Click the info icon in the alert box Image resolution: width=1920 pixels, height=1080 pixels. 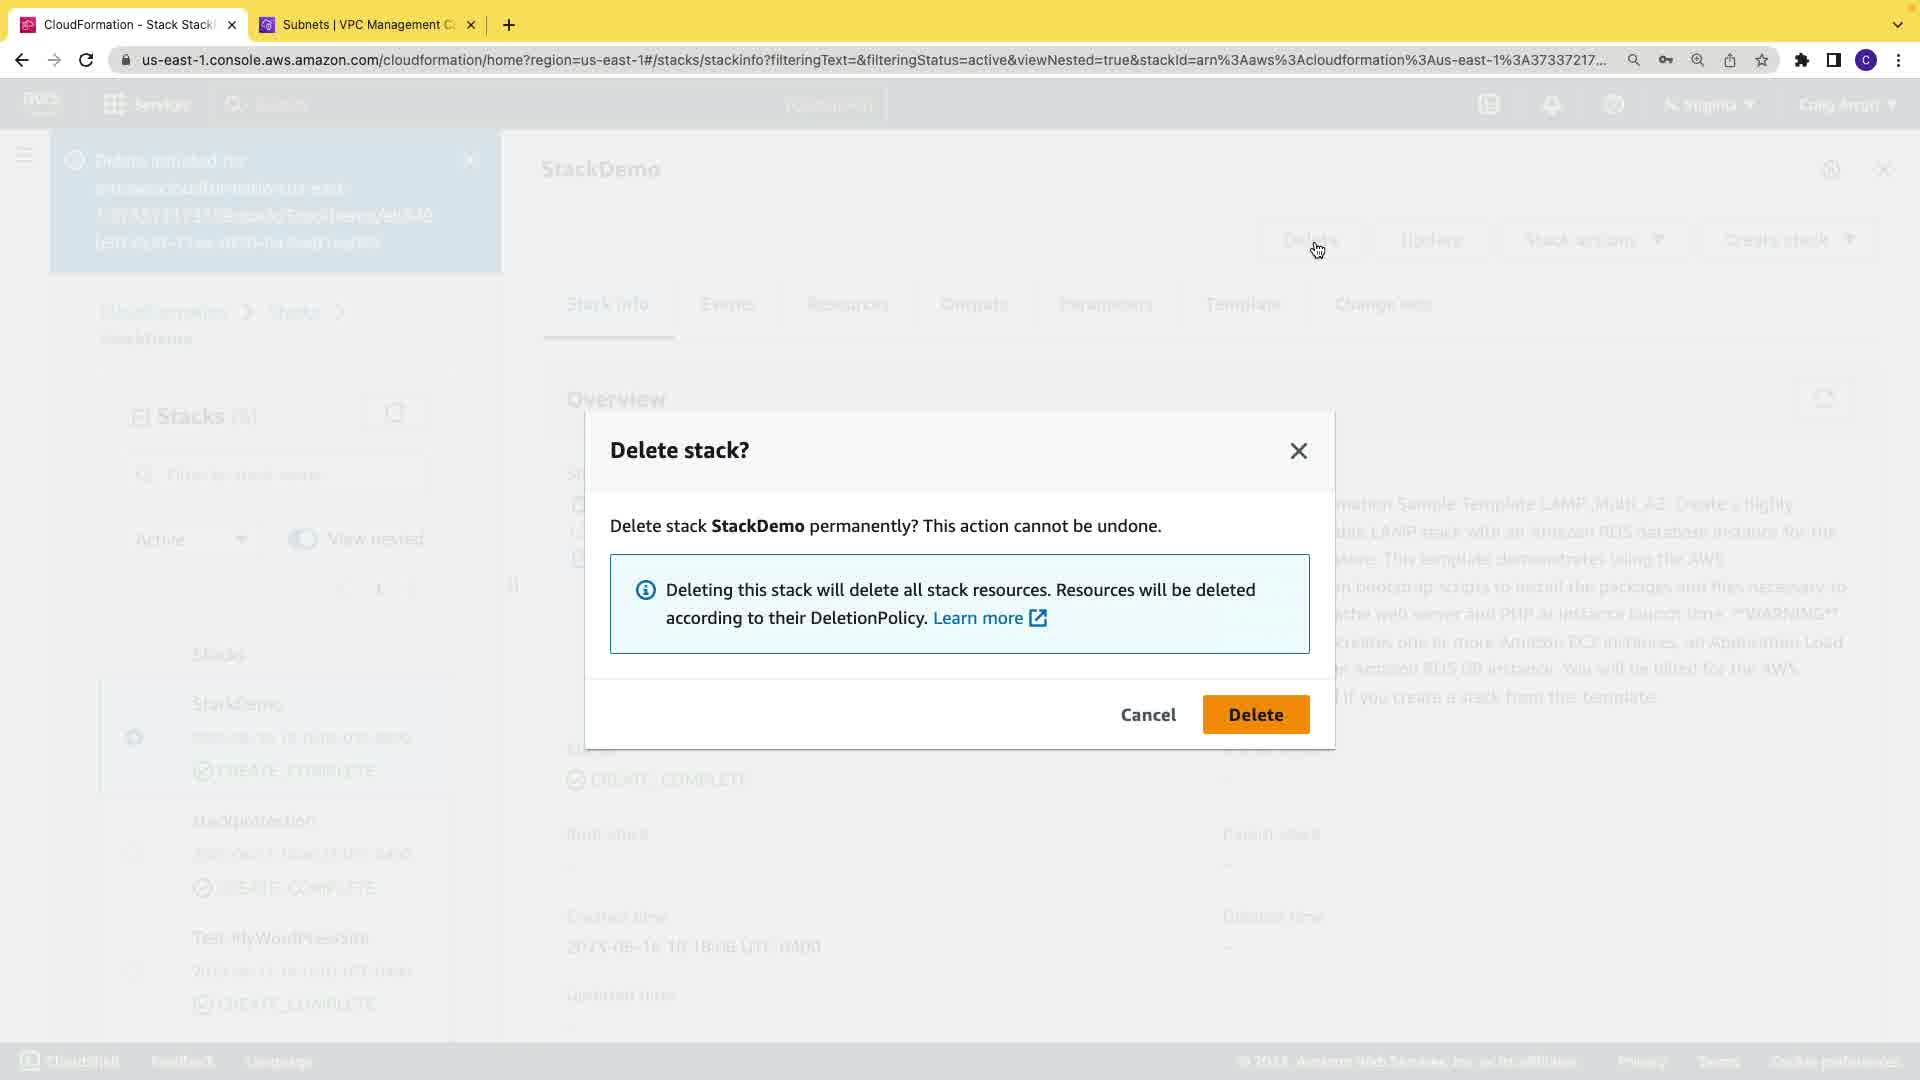click(x=646, y=590)
